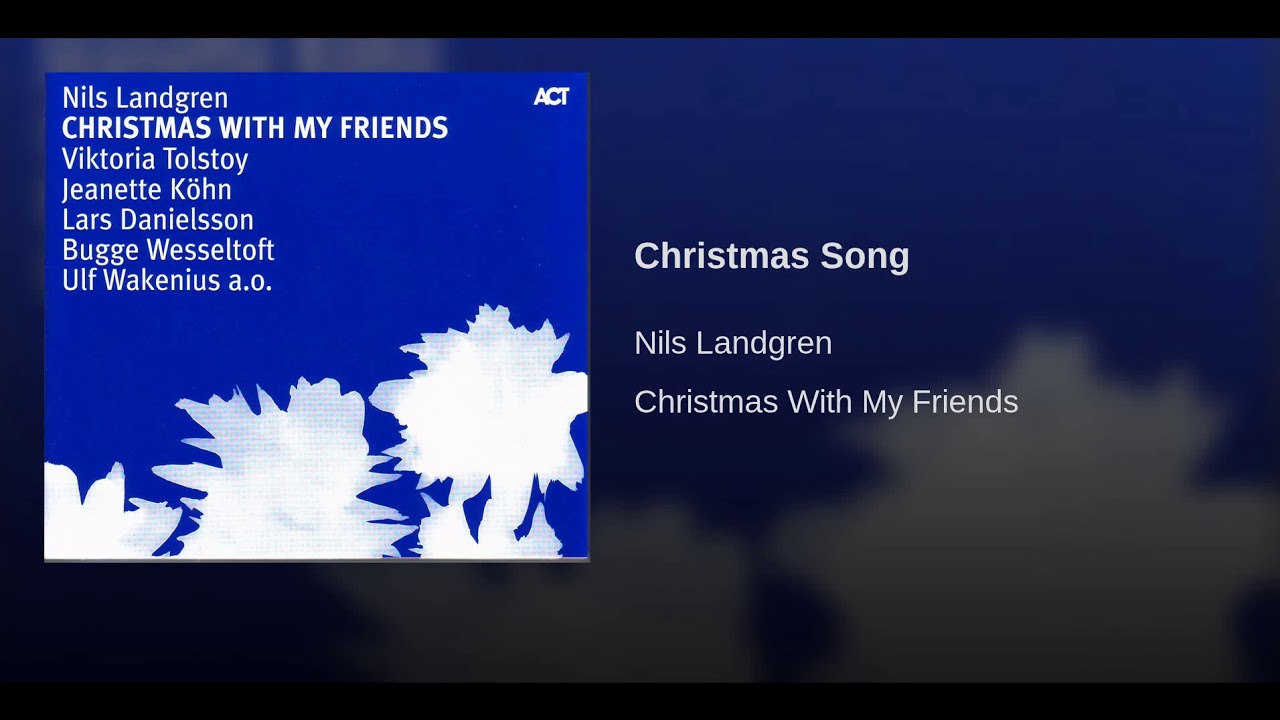The image size is (1280, 720).
Task: Select Ulf Wakenius a.o. cover text
Action: 167,280
